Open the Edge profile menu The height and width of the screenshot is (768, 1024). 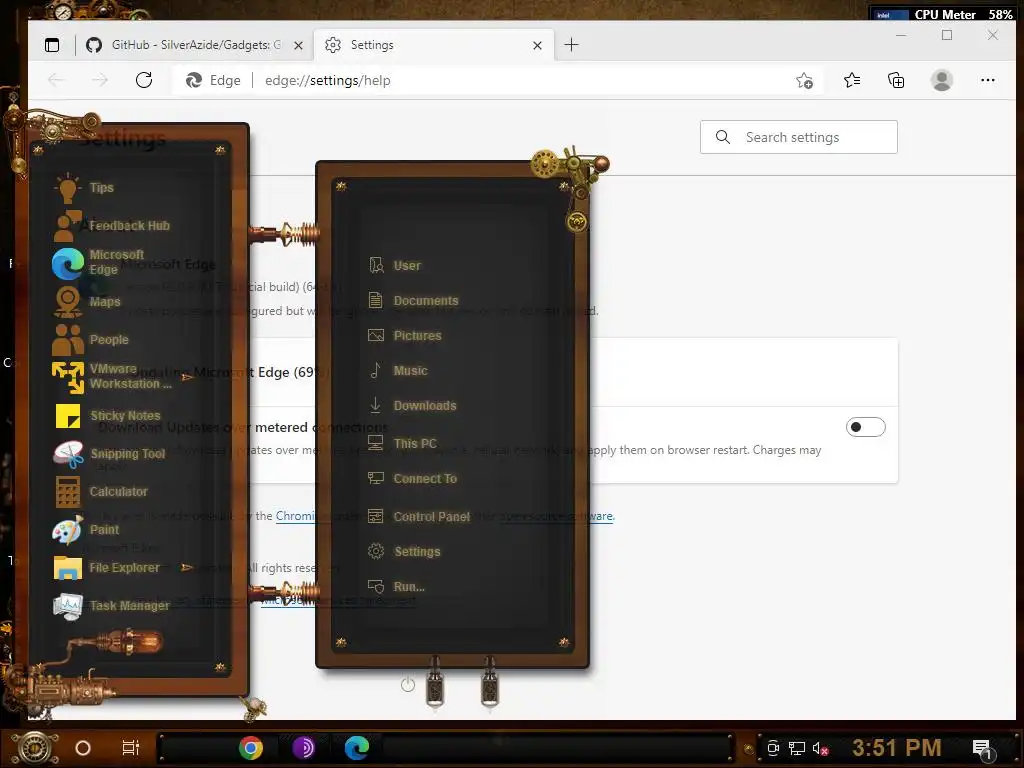(x=942, y=80)
